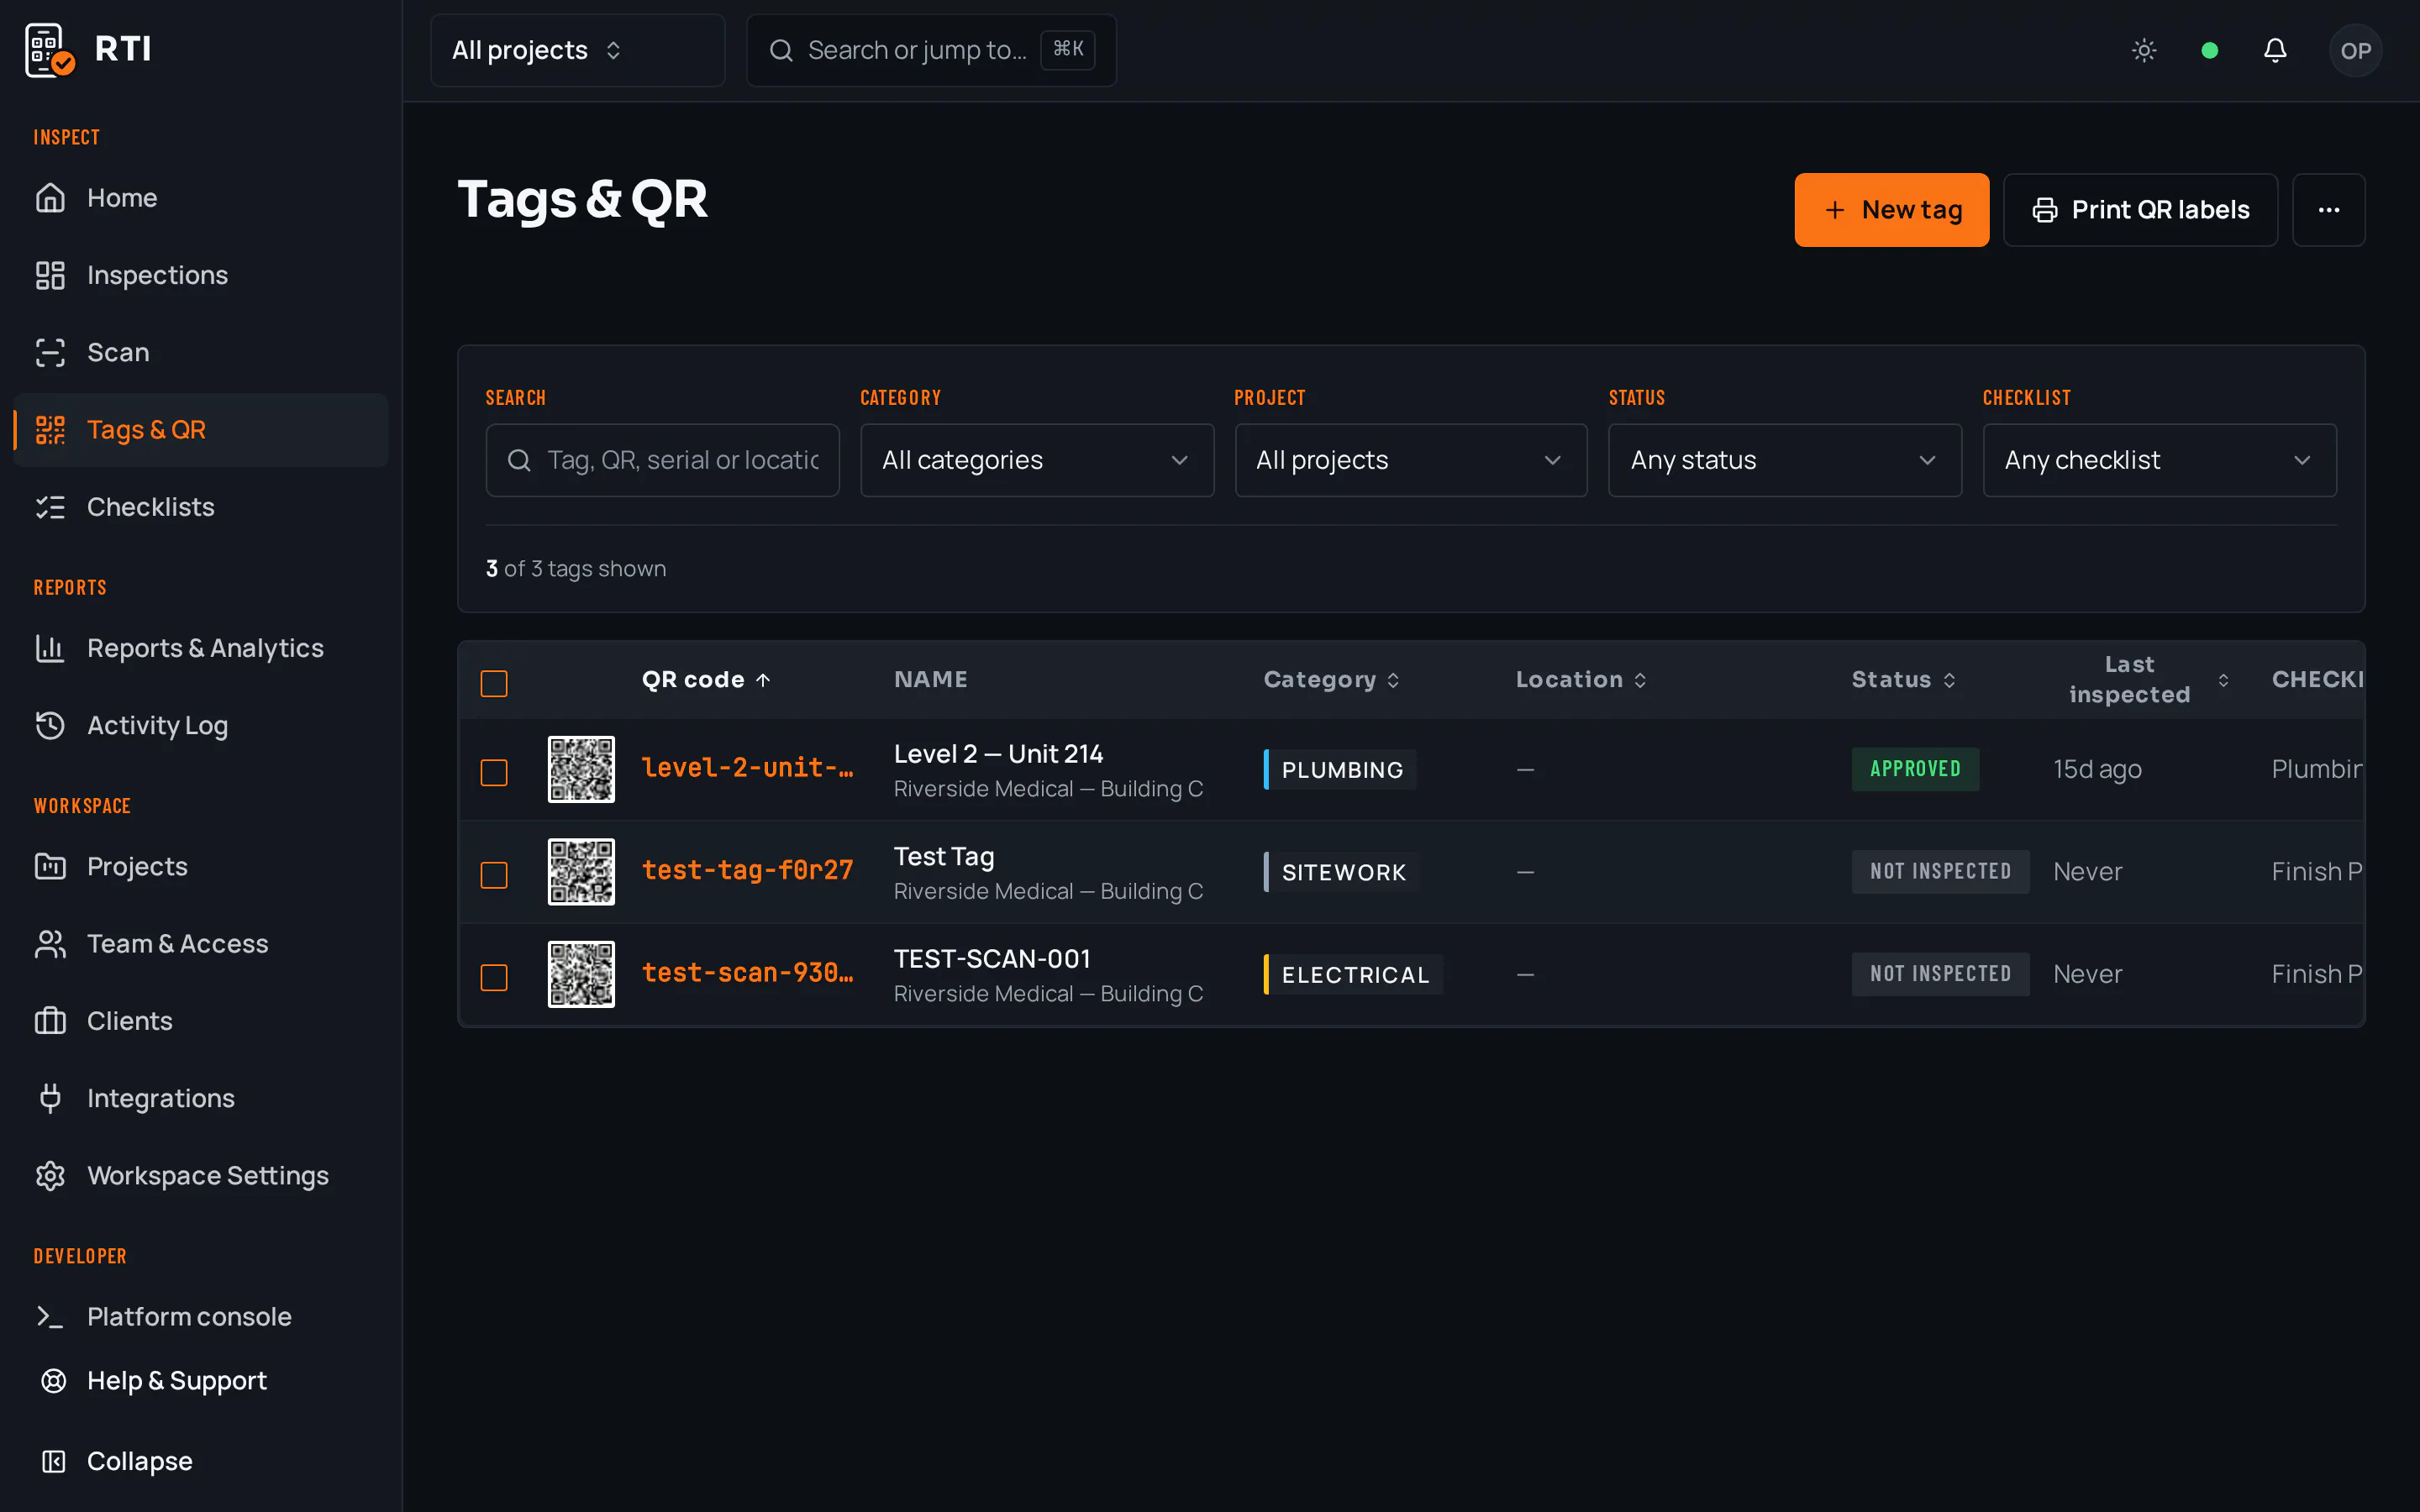2420x1512 pixels.
Task: Click the Help & Support lifebuoy icon
Action: (x=54, y=1381)
